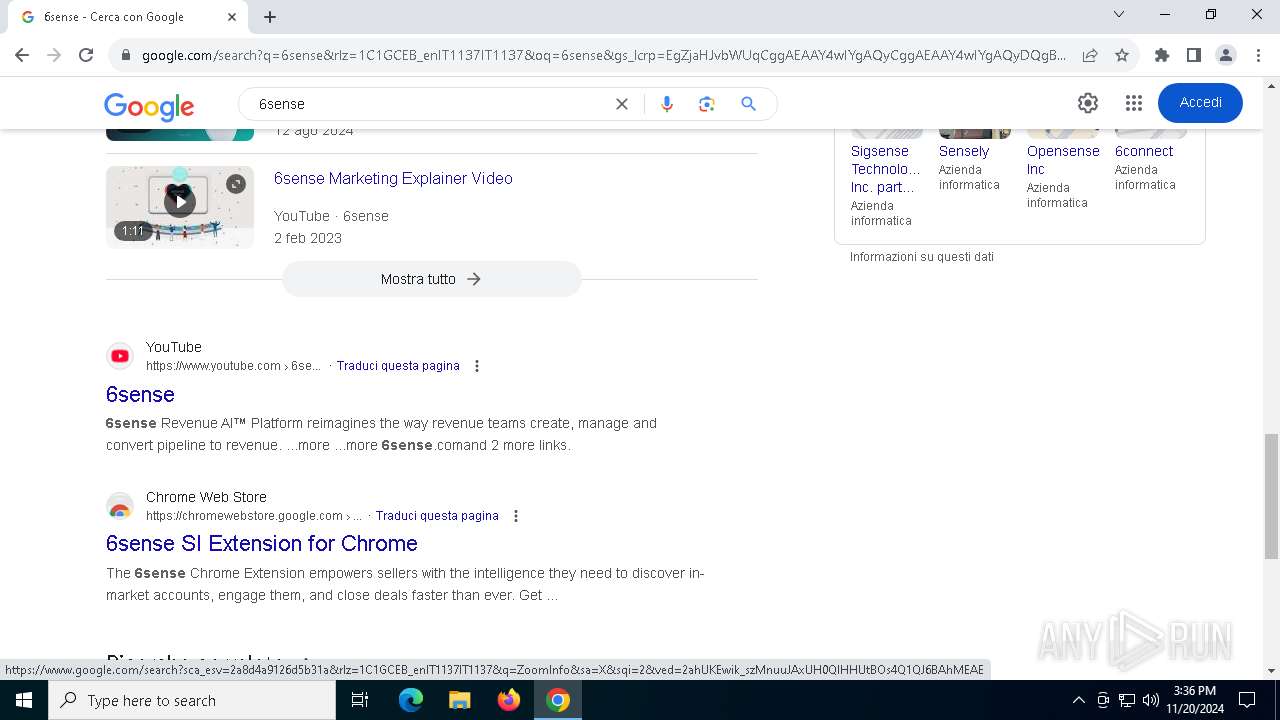Open the tab search dropdown chevron
Image resolution: width=1280 pixels, height=720 pixels.
coord(1119,14)
